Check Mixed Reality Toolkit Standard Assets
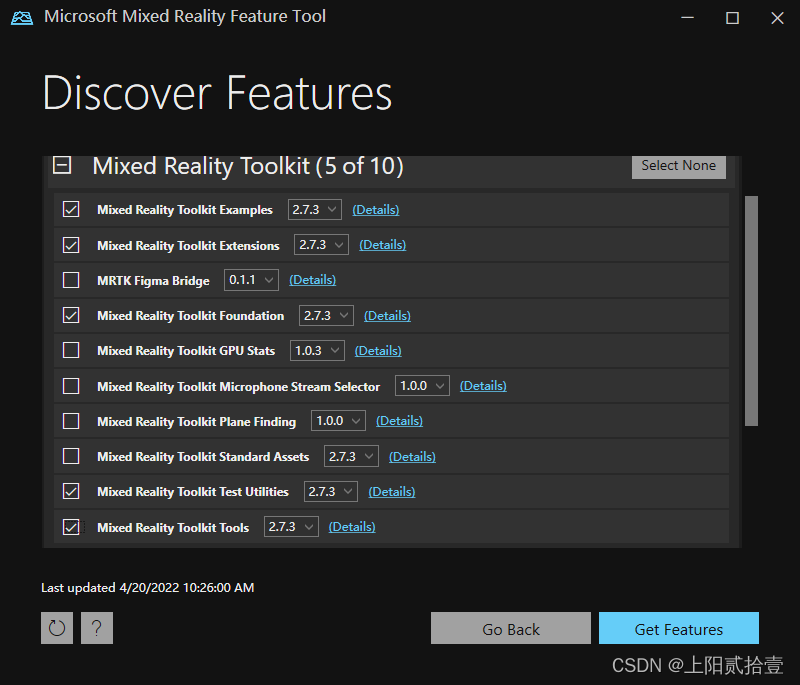 tap(71, 456)
